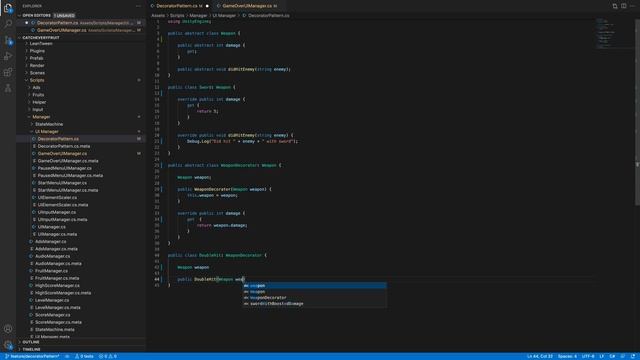This screenshot has height=360, width=640.
Task: Open the Explorer view in the activity bar
Action: (8, 7)
